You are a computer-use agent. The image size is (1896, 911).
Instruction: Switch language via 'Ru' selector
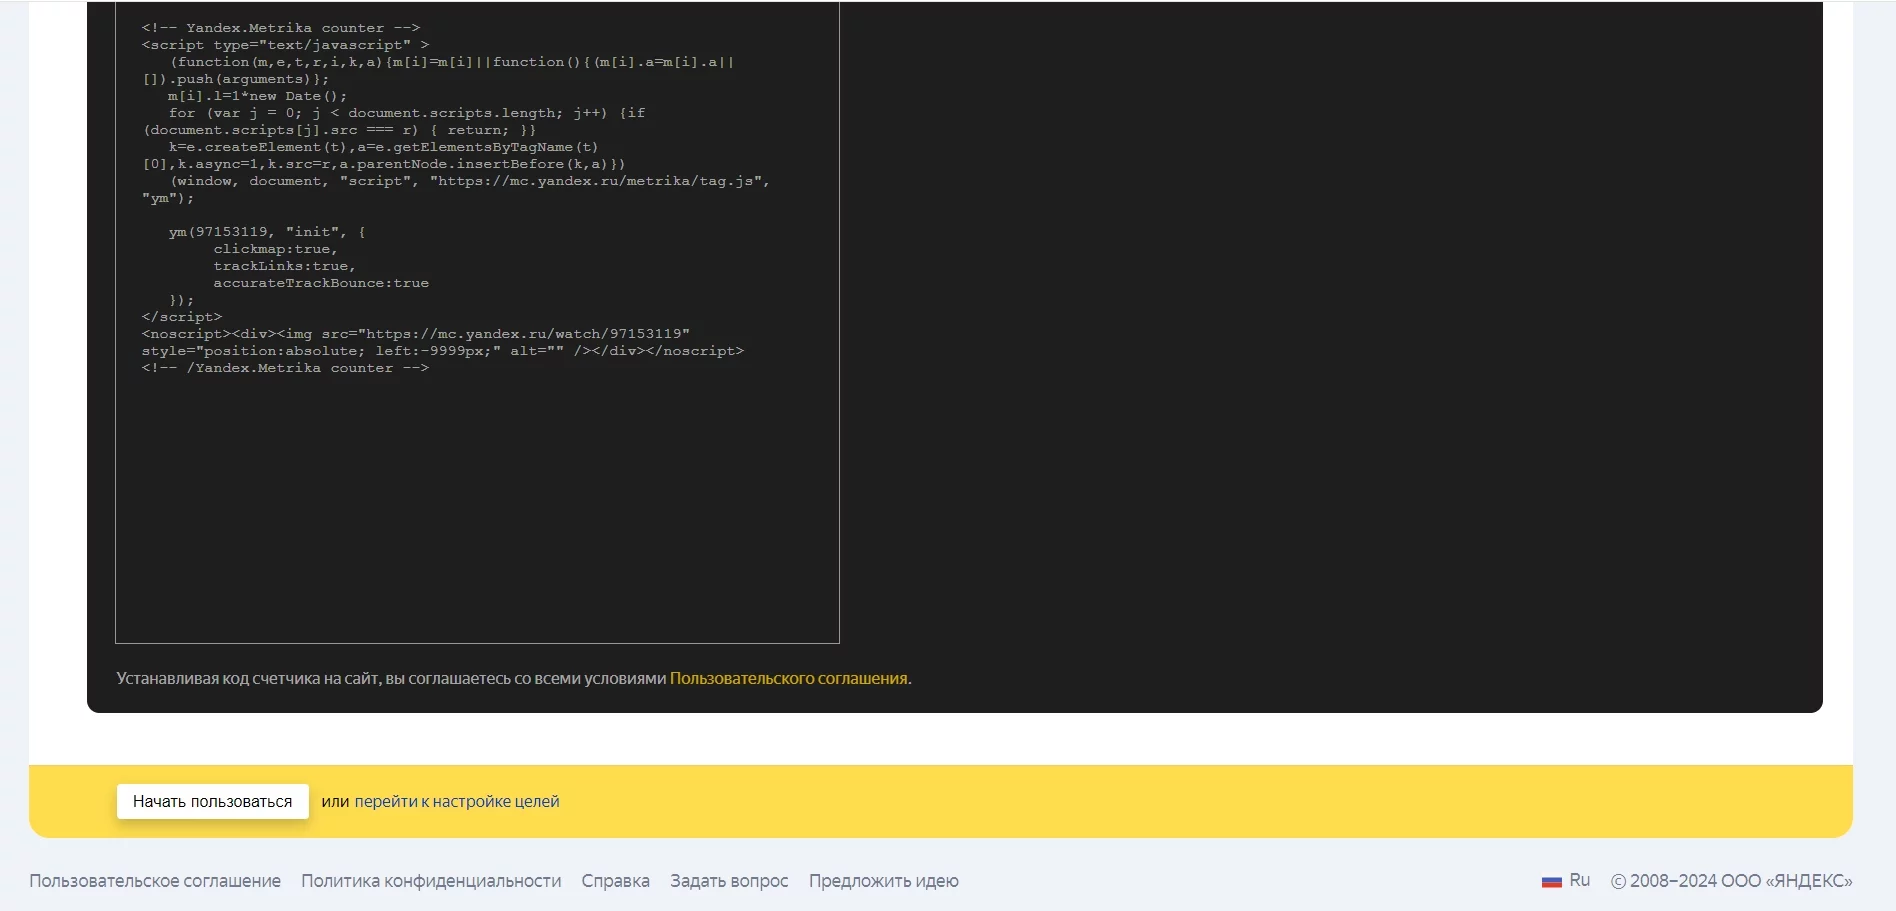(x=1579, y=880)
